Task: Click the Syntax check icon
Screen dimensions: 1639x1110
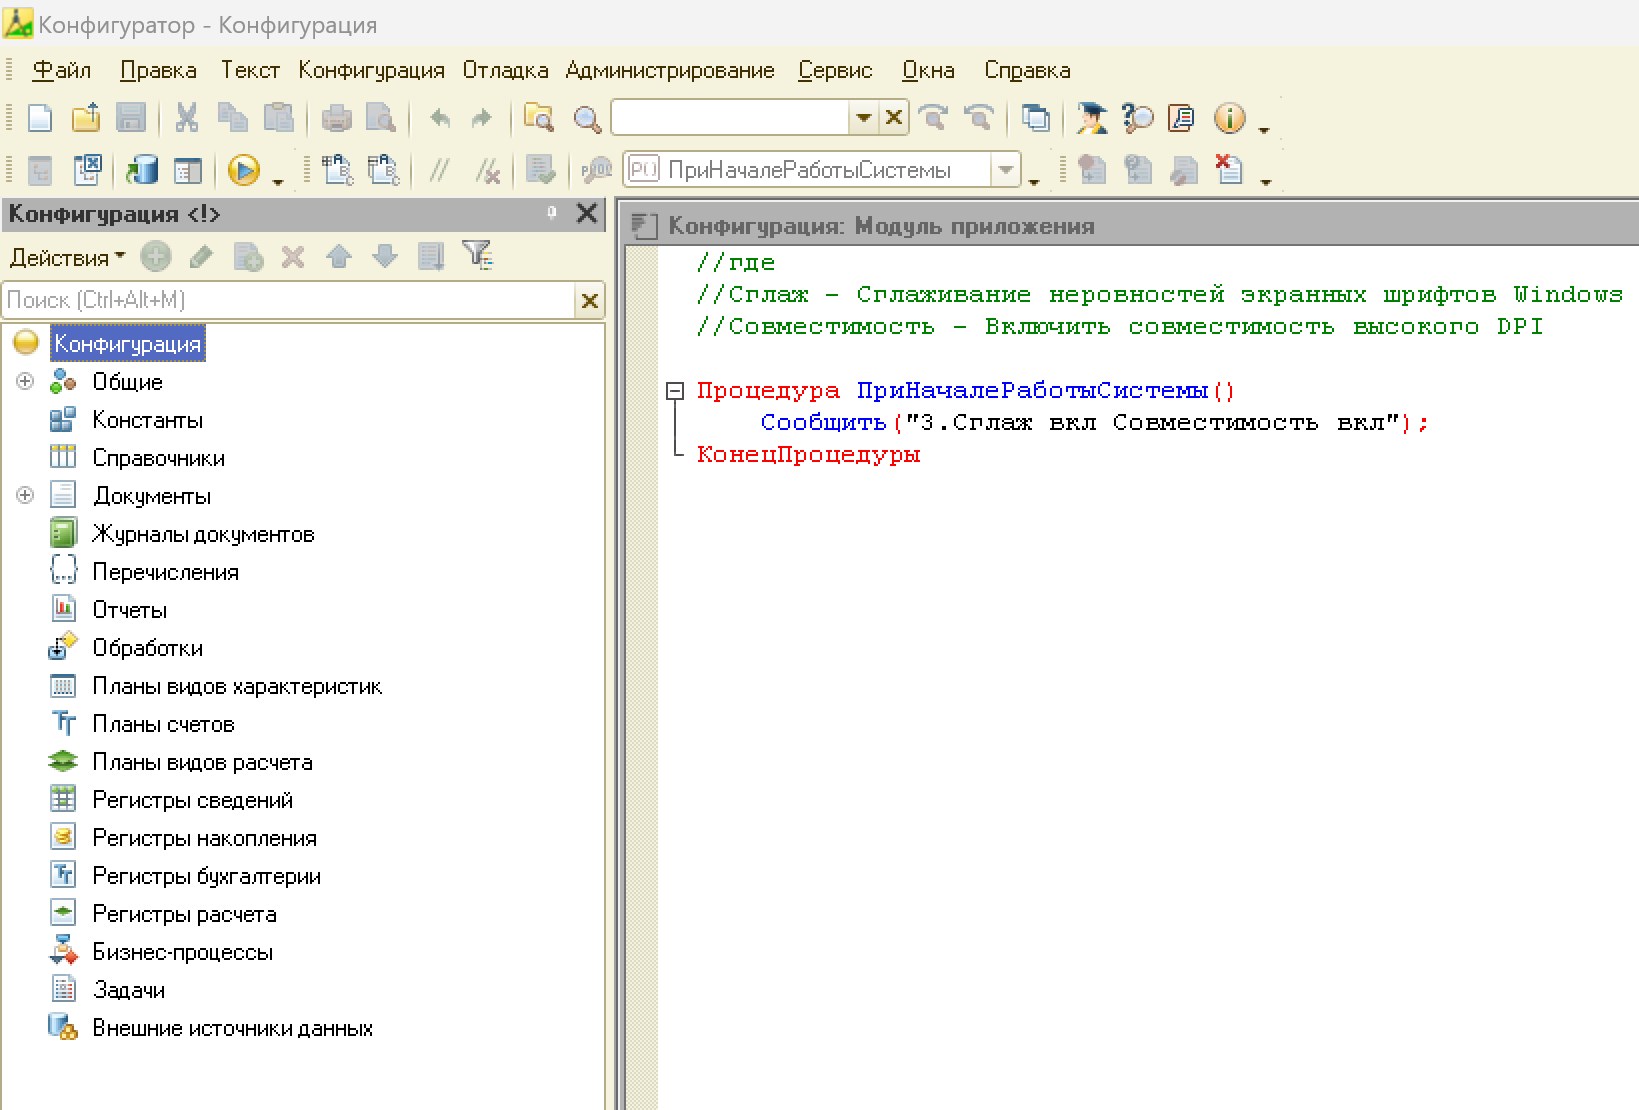Action: coord(540,170)
